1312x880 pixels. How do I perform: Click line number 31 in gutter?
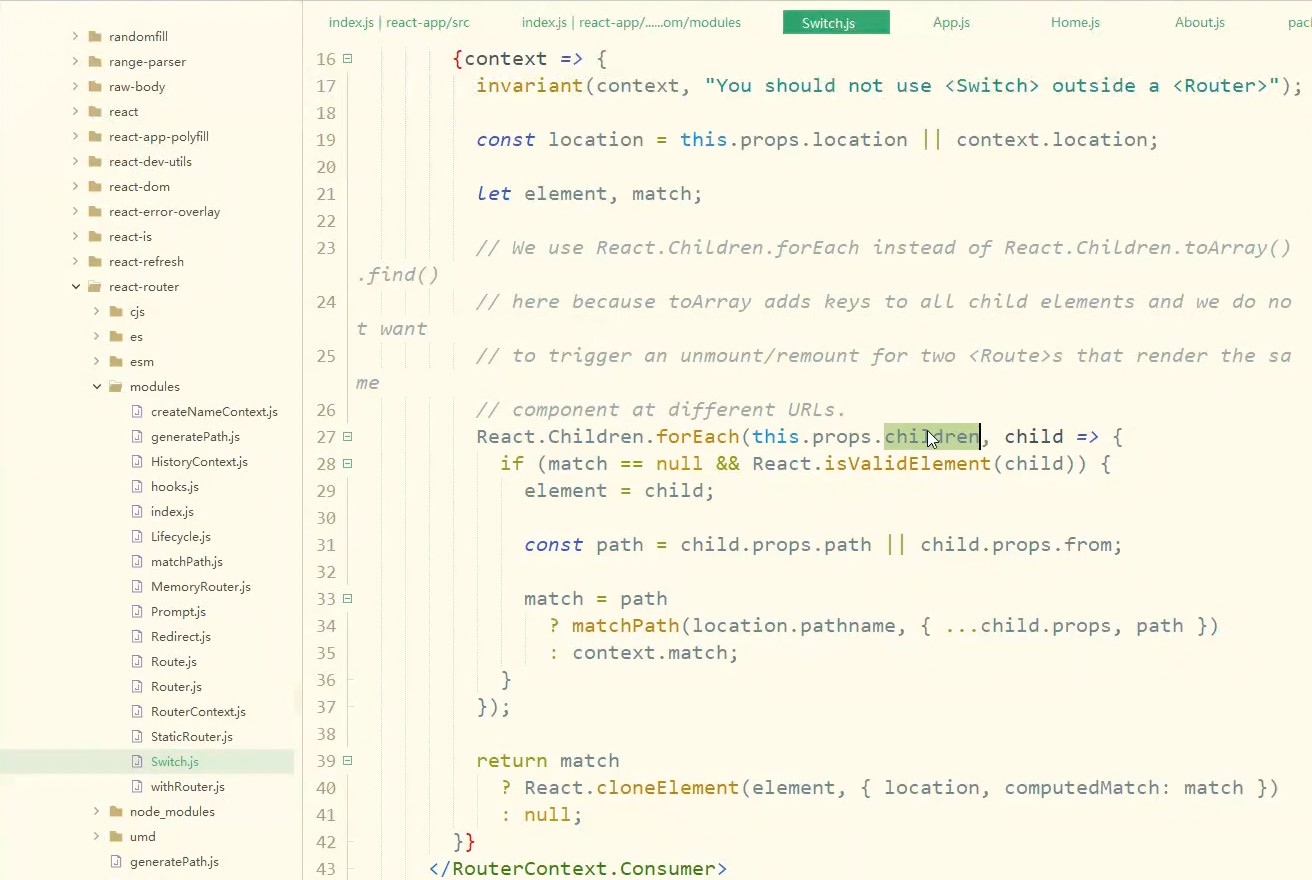(325, 545)
